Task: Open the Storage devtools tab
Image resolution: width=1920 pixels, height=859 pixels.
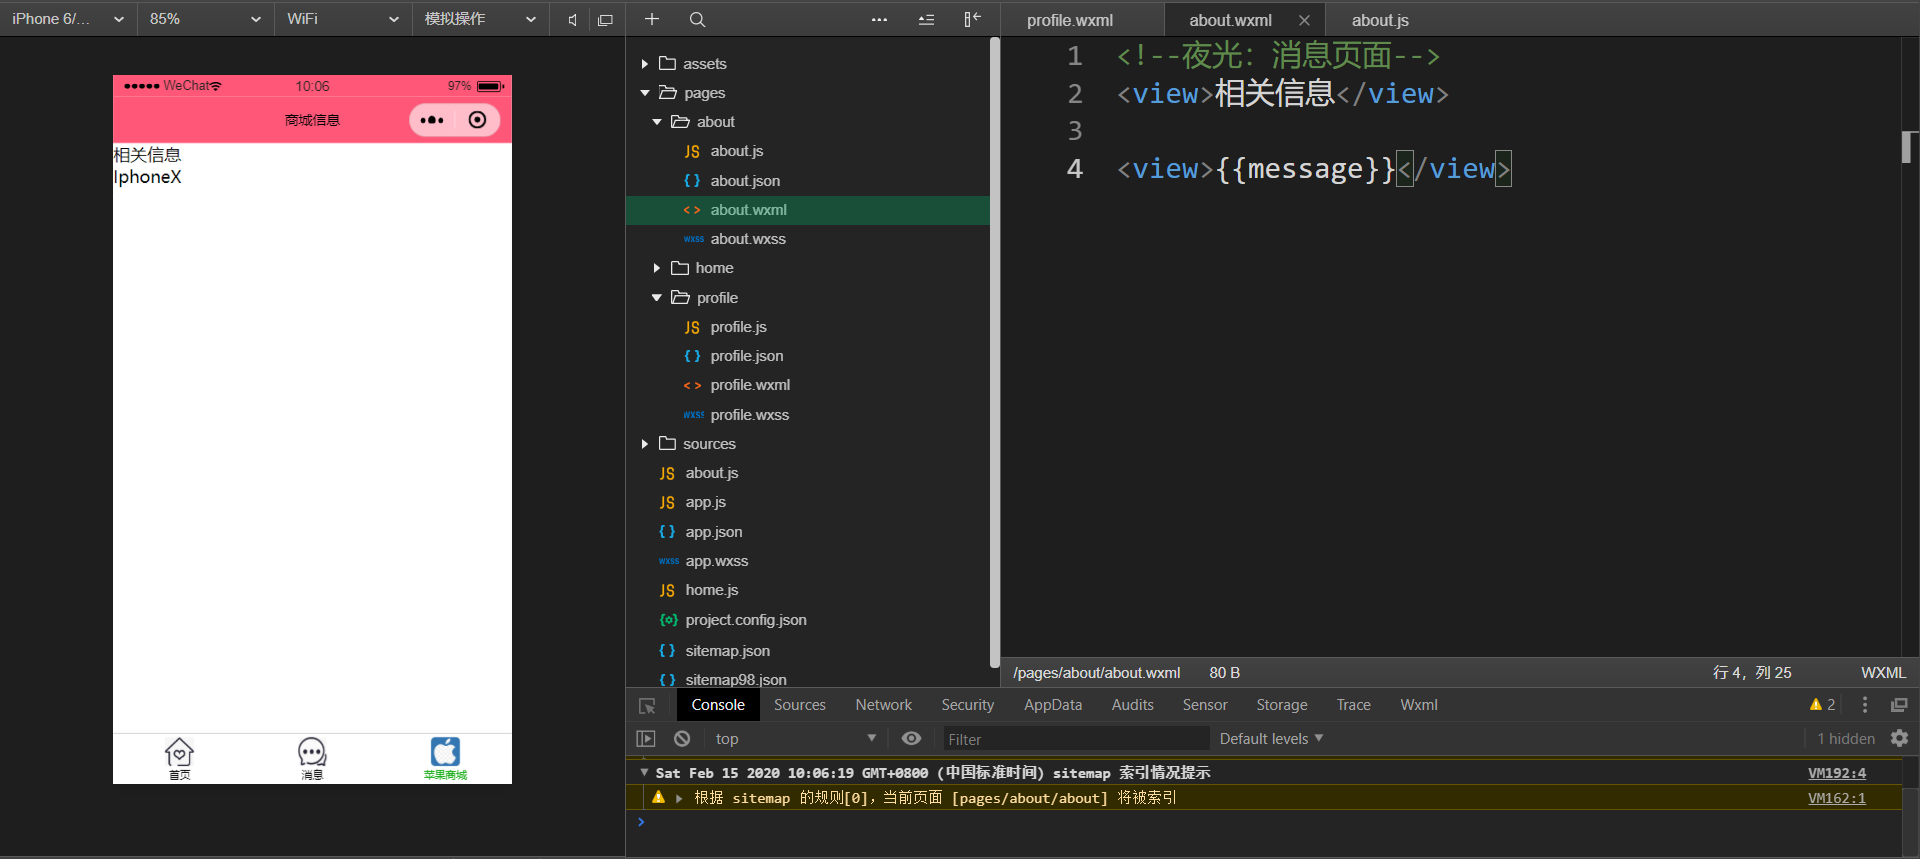Action: [x=1282, y=705]
